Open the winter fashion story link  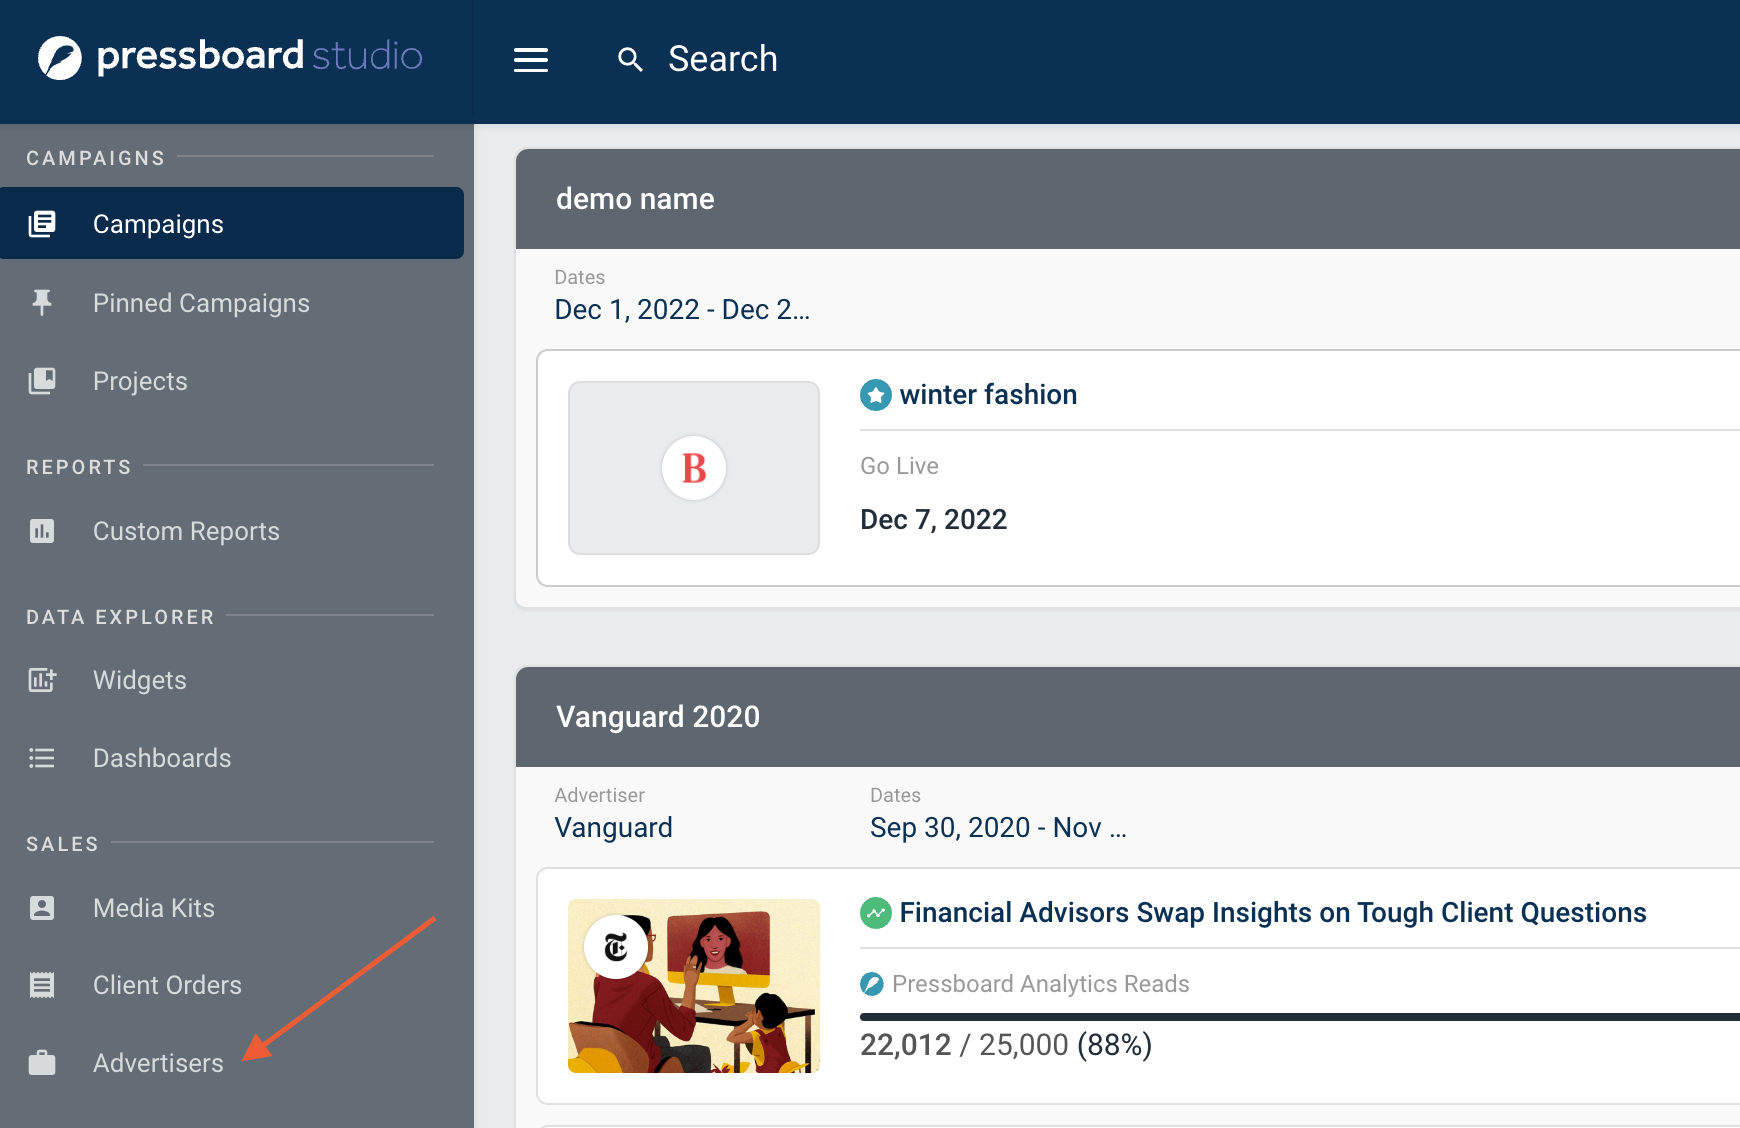click(988, 394)
